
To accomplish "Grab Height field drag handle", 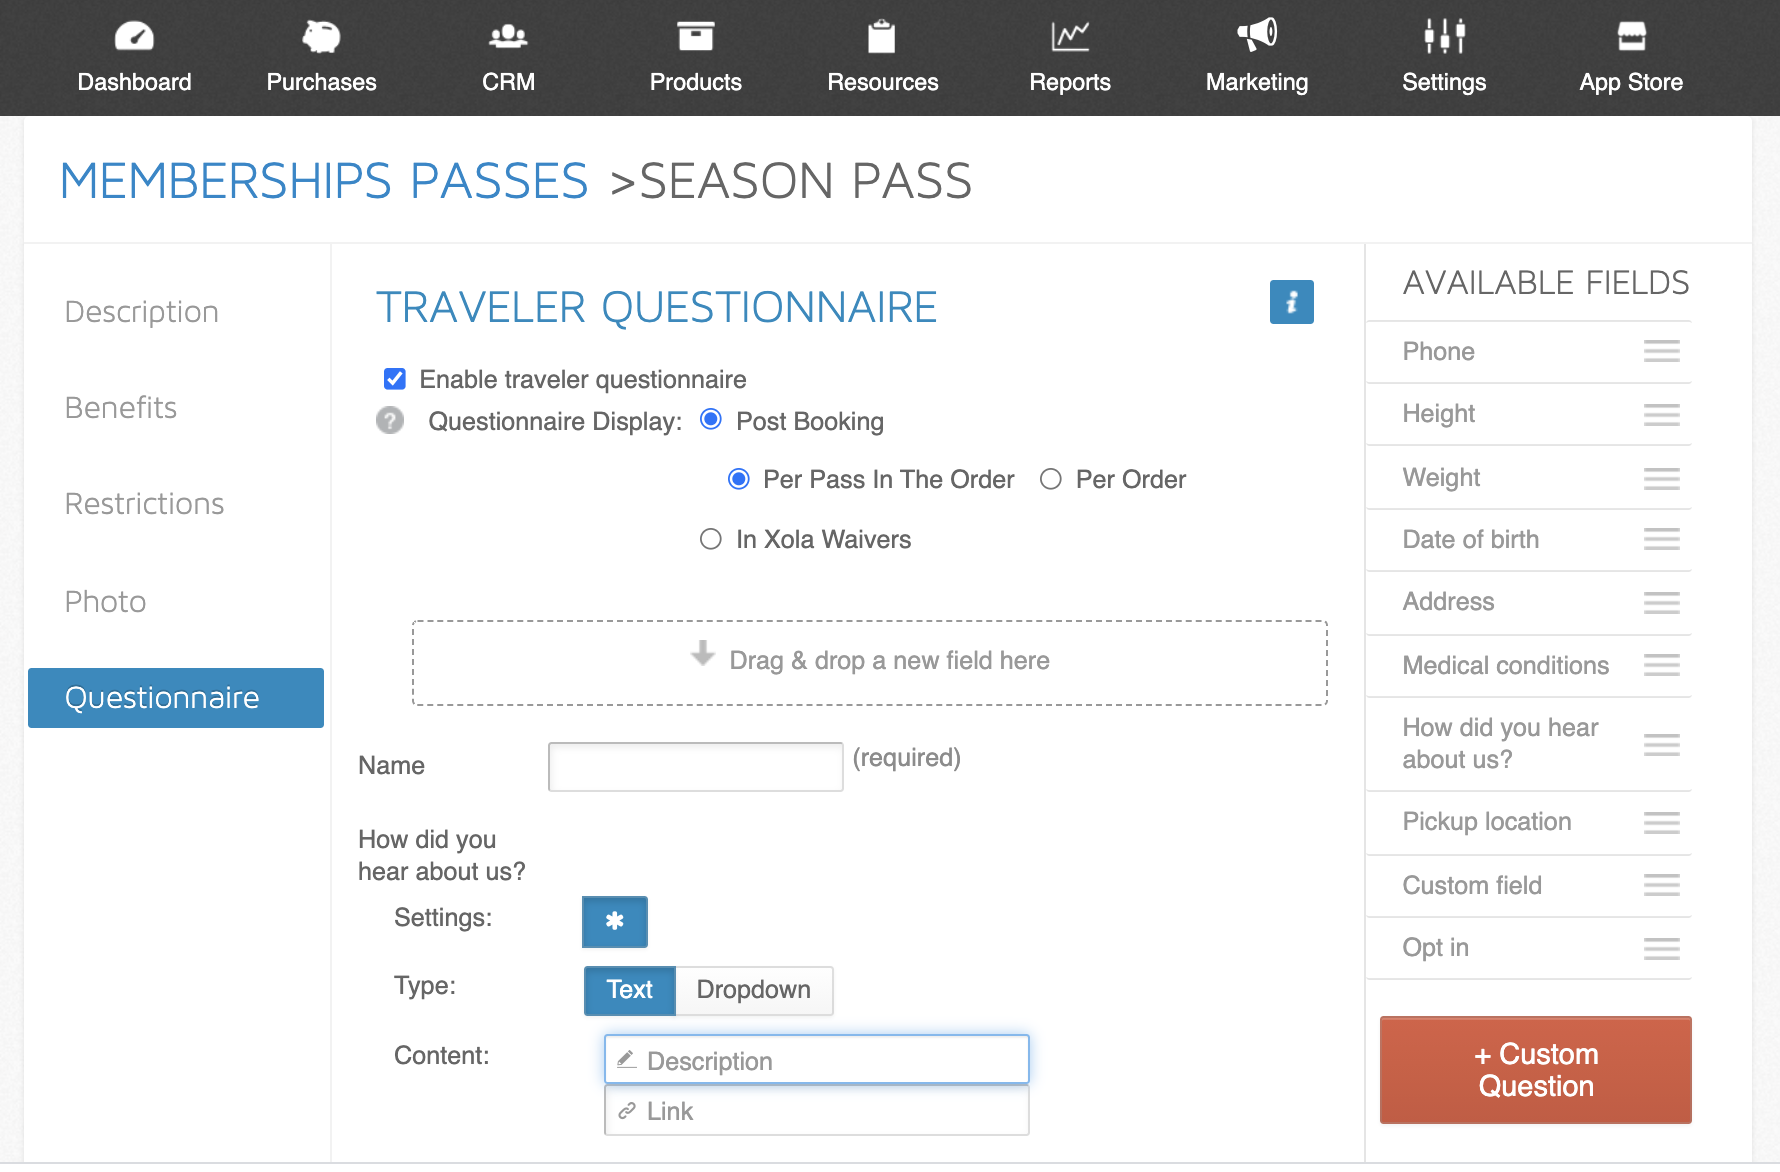I will click(1661, 414).
